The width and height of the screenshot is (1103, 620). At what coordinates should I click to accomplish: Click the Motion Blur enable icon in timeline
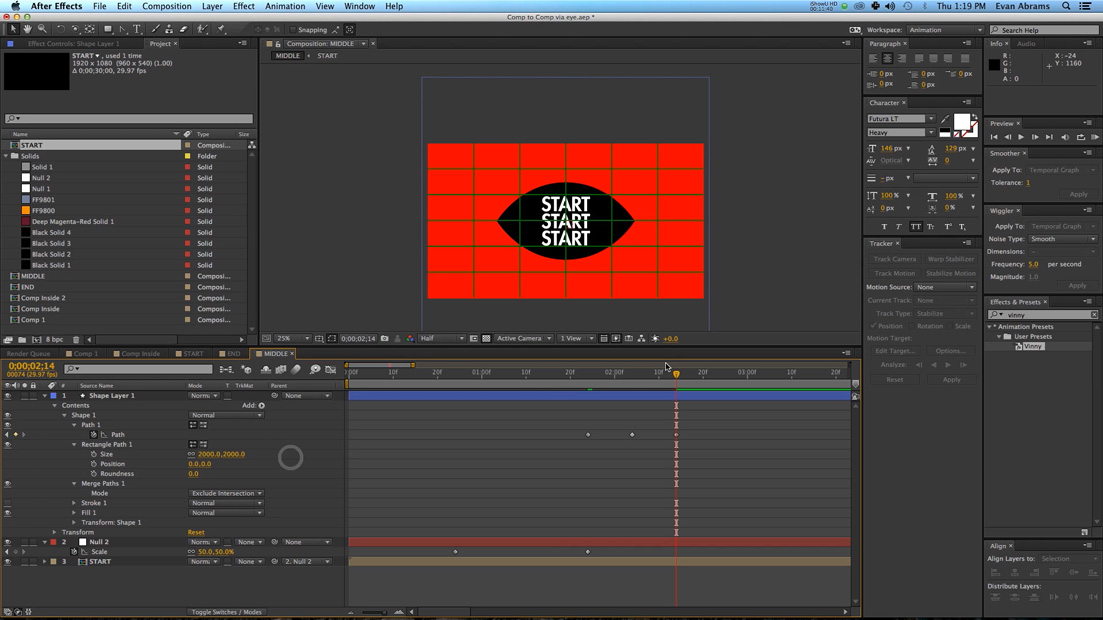(x=296, y=370)
